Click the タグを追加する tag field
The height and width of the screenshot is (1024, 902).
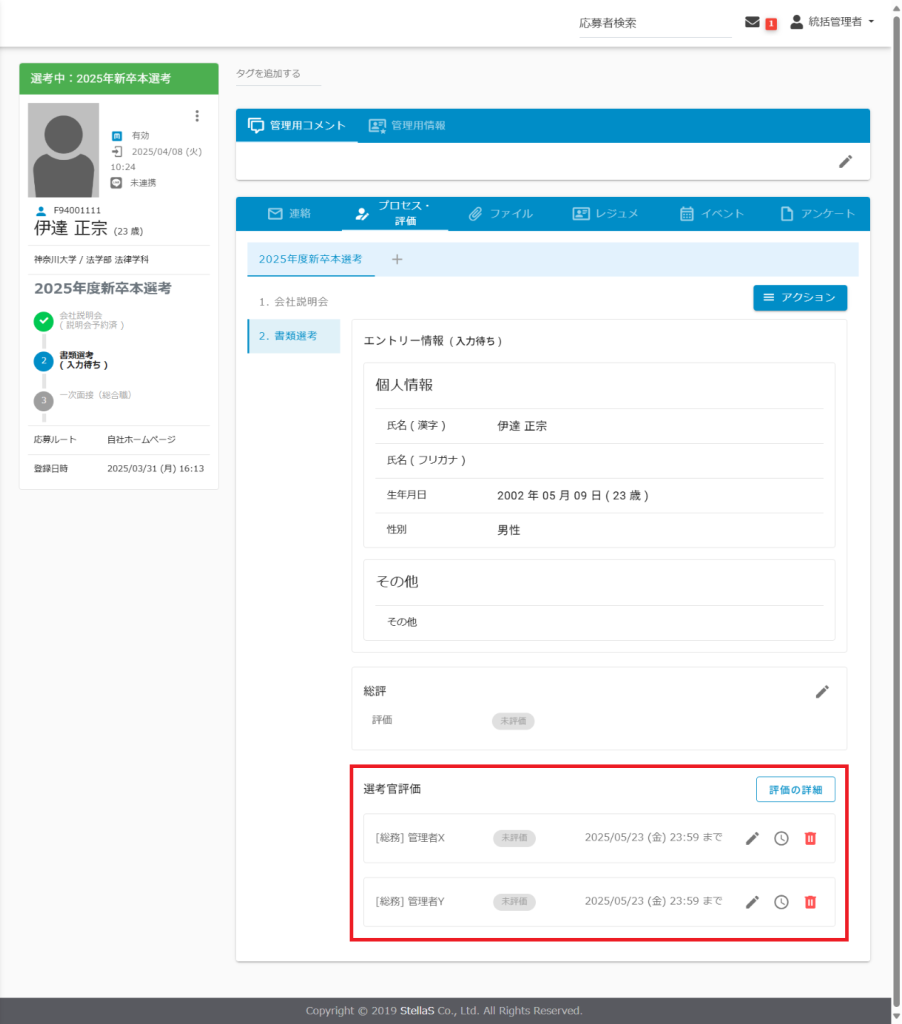point(268,74)
